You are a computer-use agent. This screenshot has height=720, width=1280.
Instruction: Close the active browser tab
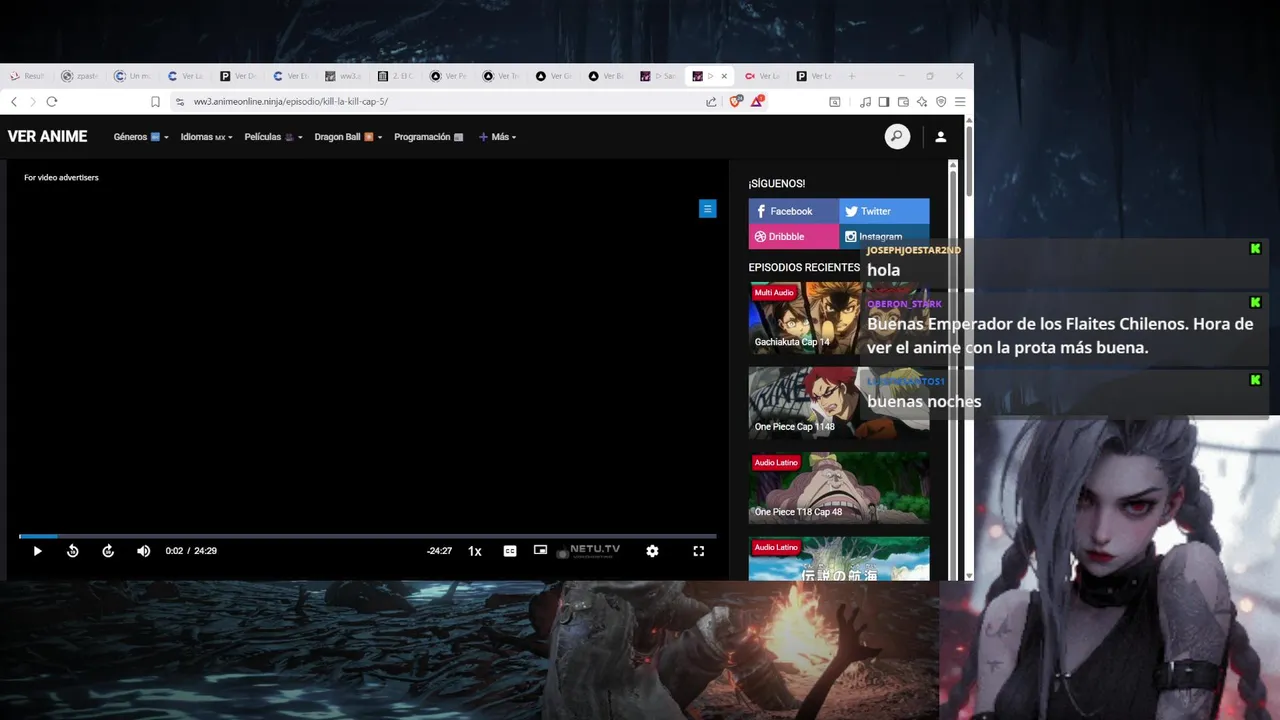[x=724, y=76]
